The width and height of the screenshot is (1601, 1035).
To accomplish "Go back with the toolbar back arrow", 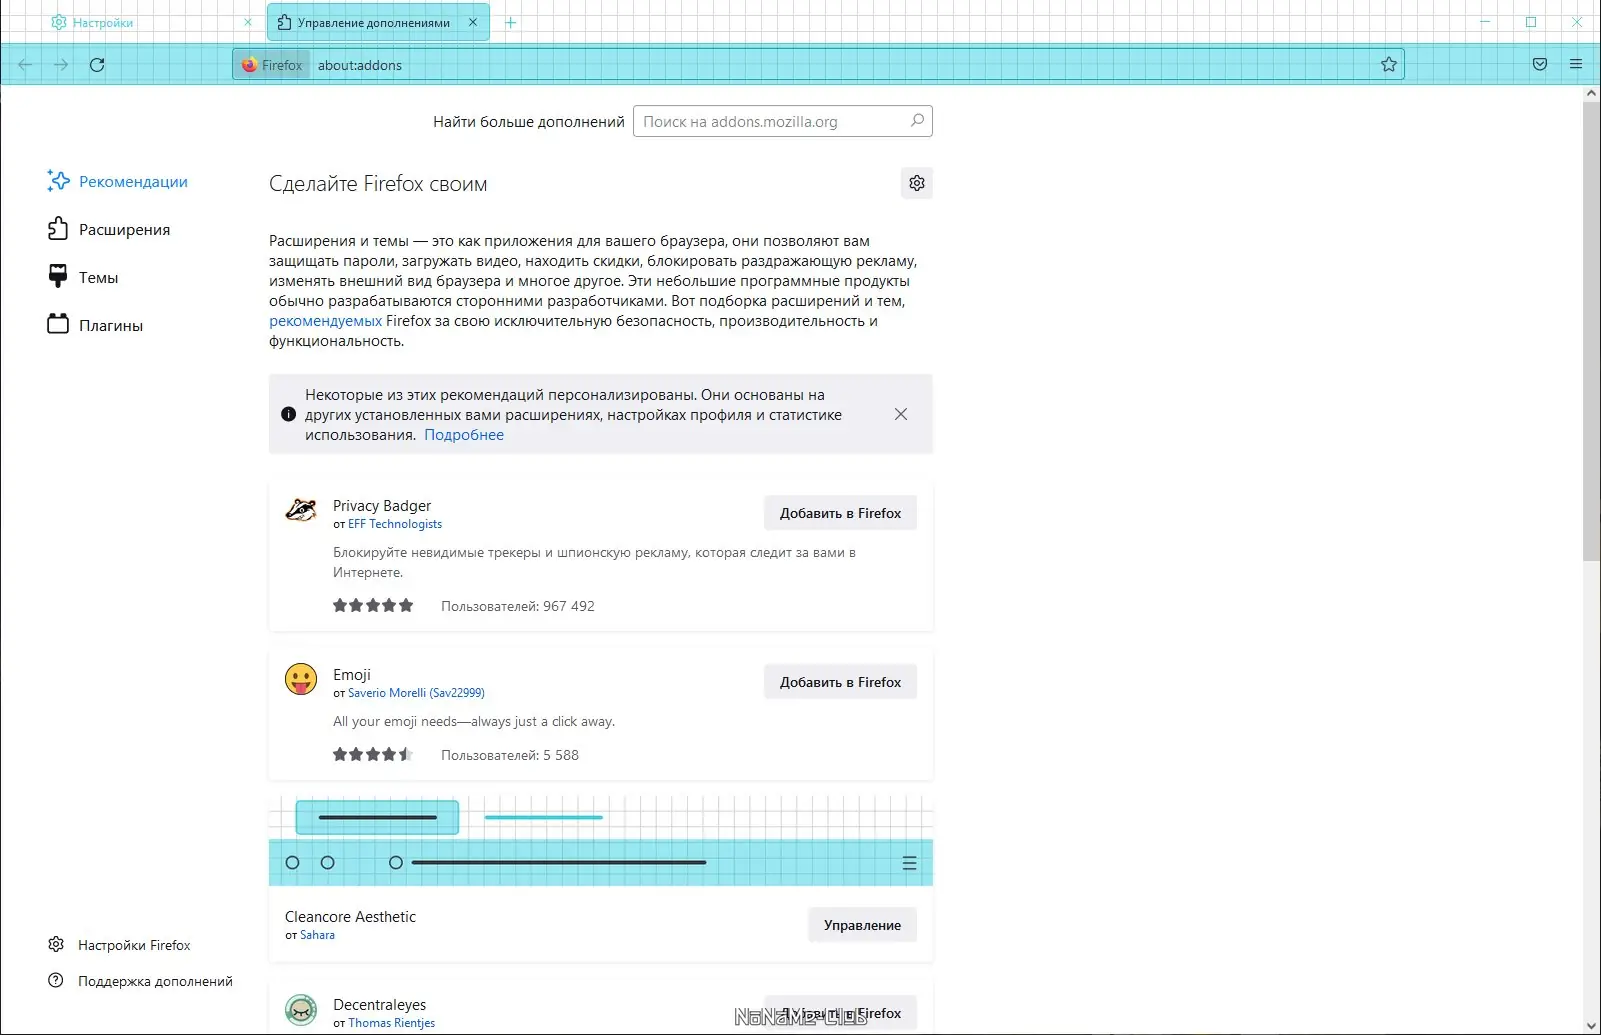I will pos(25,65).
